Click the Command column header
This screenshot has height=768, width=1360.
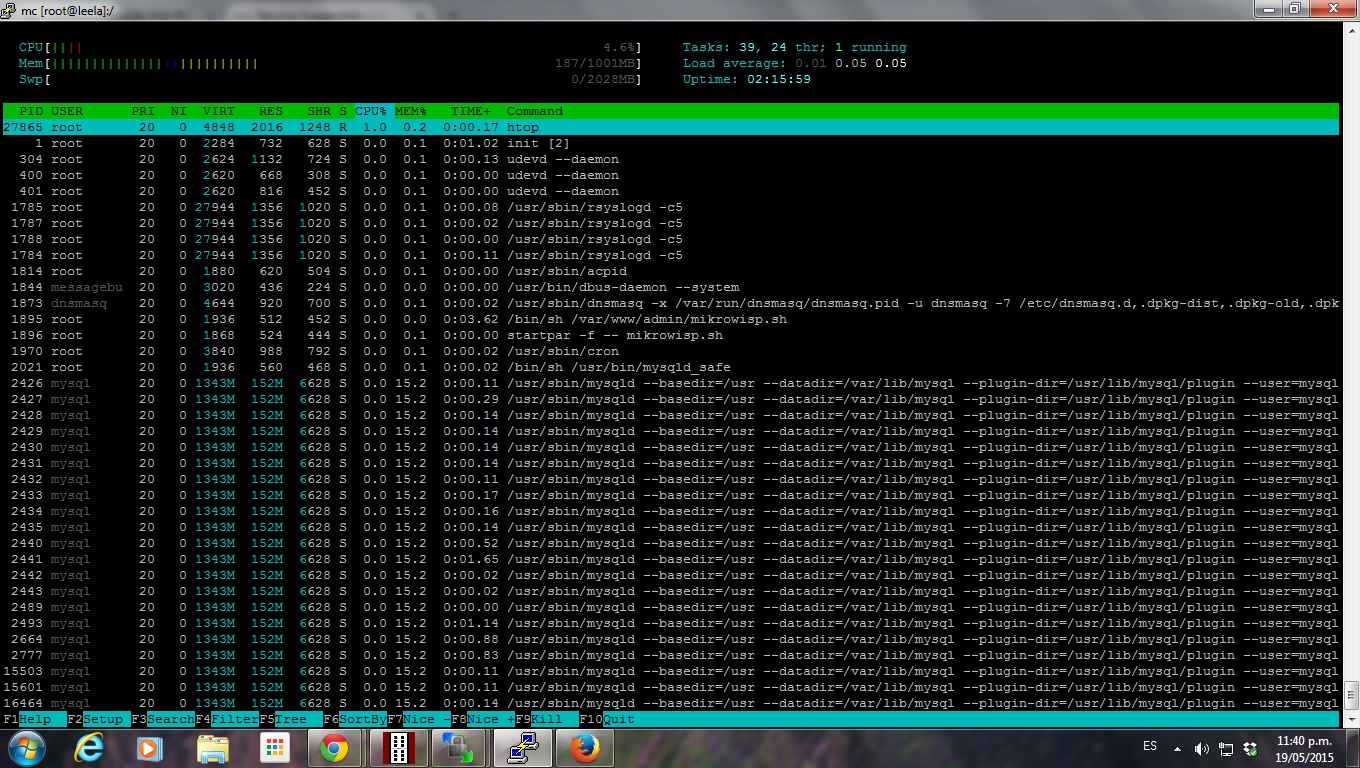click(x=535, y=111)
